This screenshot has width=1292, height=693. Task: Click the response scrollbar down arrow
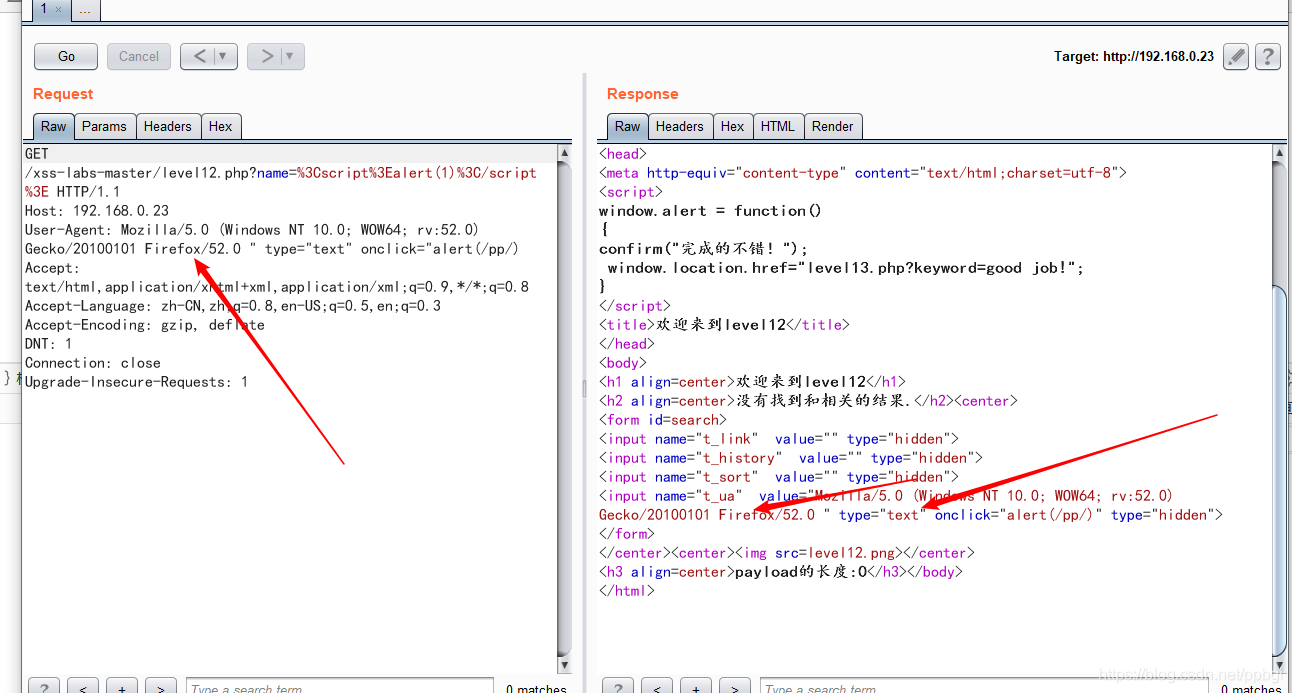(x=1278, y=665)
